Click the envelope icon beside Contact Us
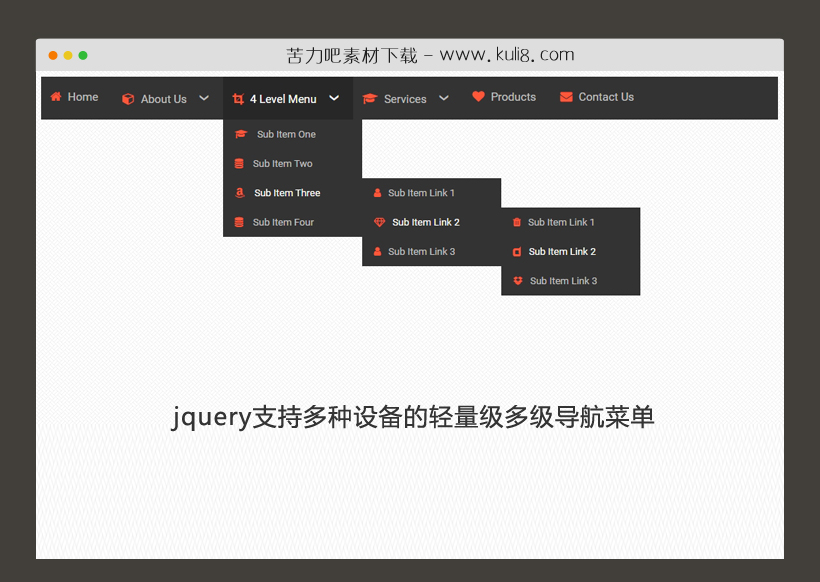The height and width of the screenshot is (582, 820). pos(566,97)
